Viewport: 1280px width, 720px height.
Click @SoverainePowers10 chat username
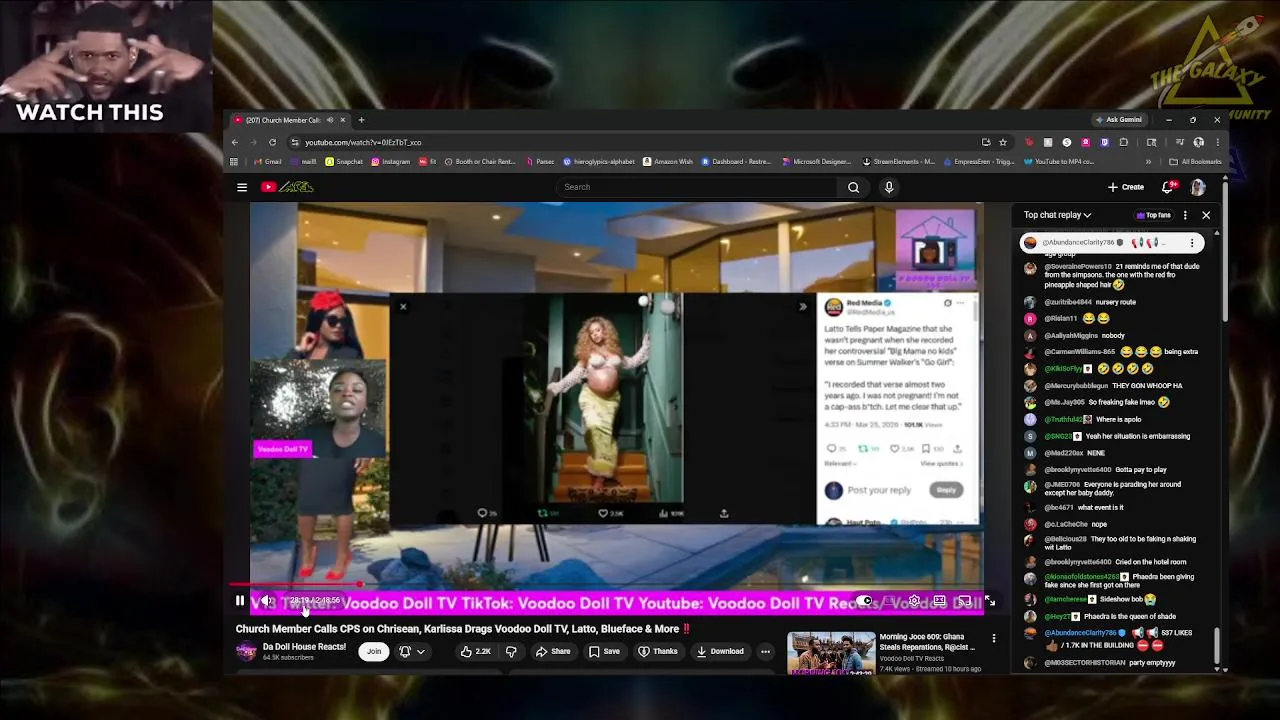coord(1078,267)
